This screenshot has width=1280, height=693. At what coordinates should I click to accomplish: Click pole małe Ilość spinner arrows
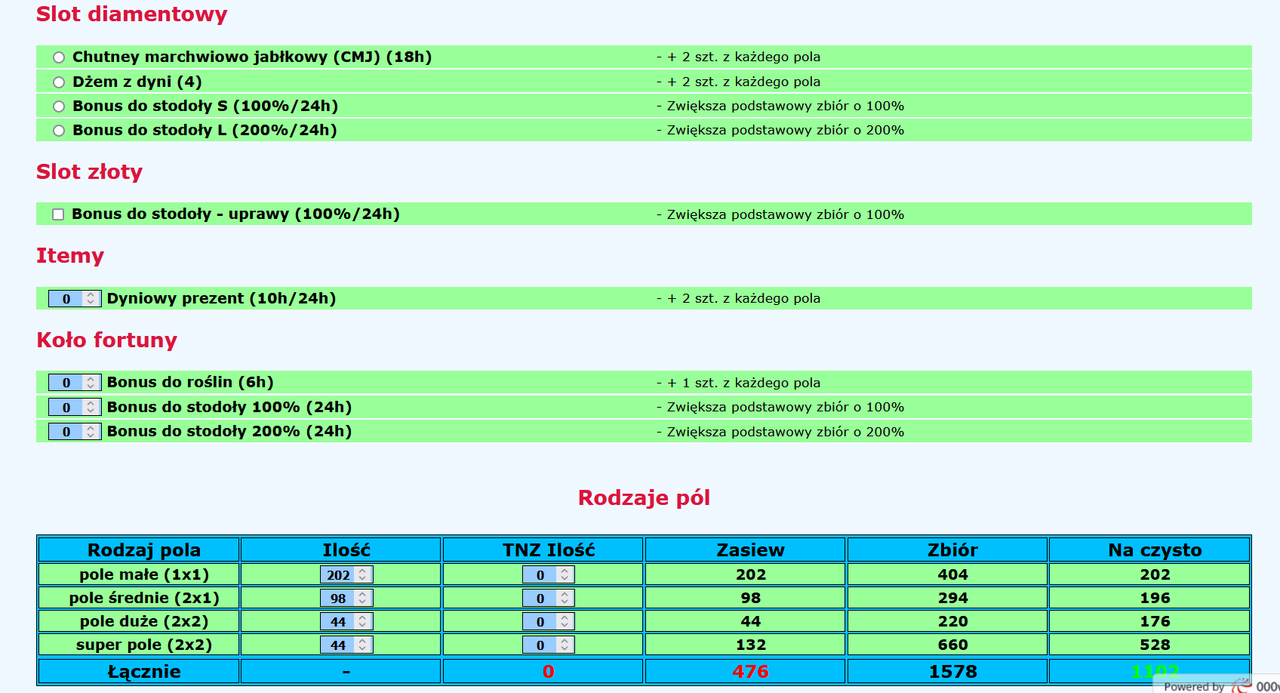(363, 575)
